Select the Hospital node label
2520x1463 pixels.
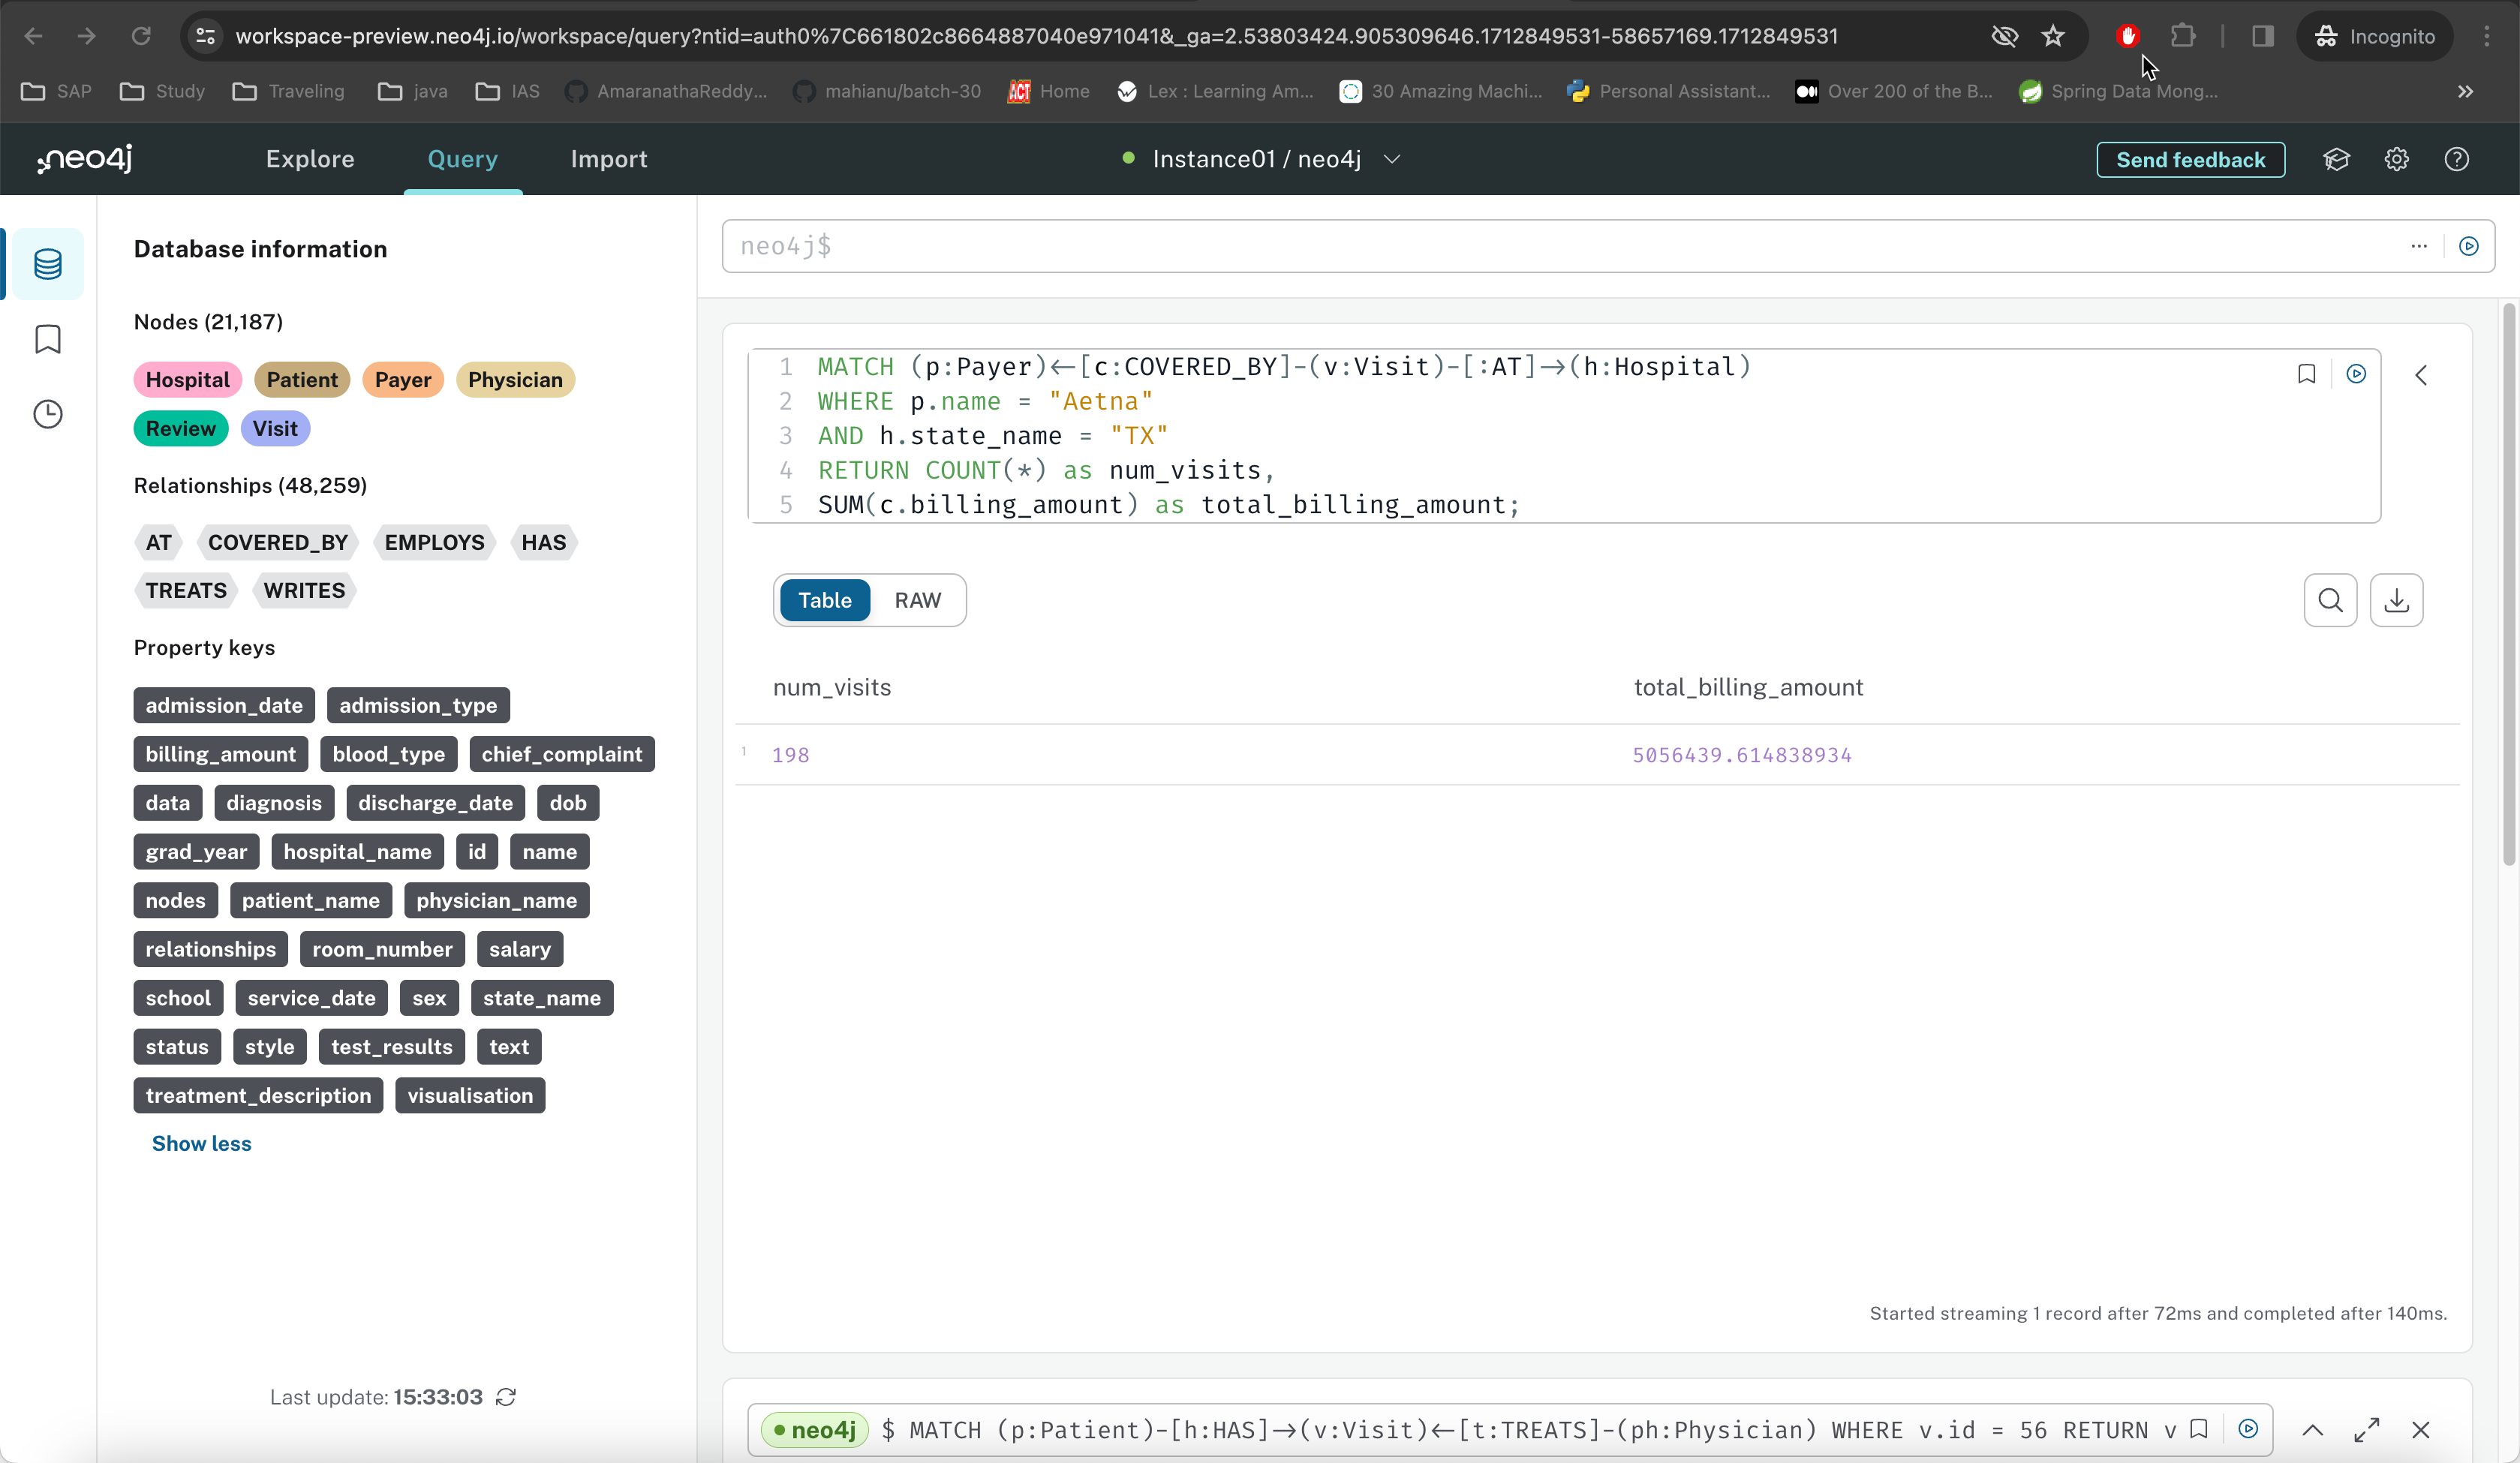[x=187, y=380]
